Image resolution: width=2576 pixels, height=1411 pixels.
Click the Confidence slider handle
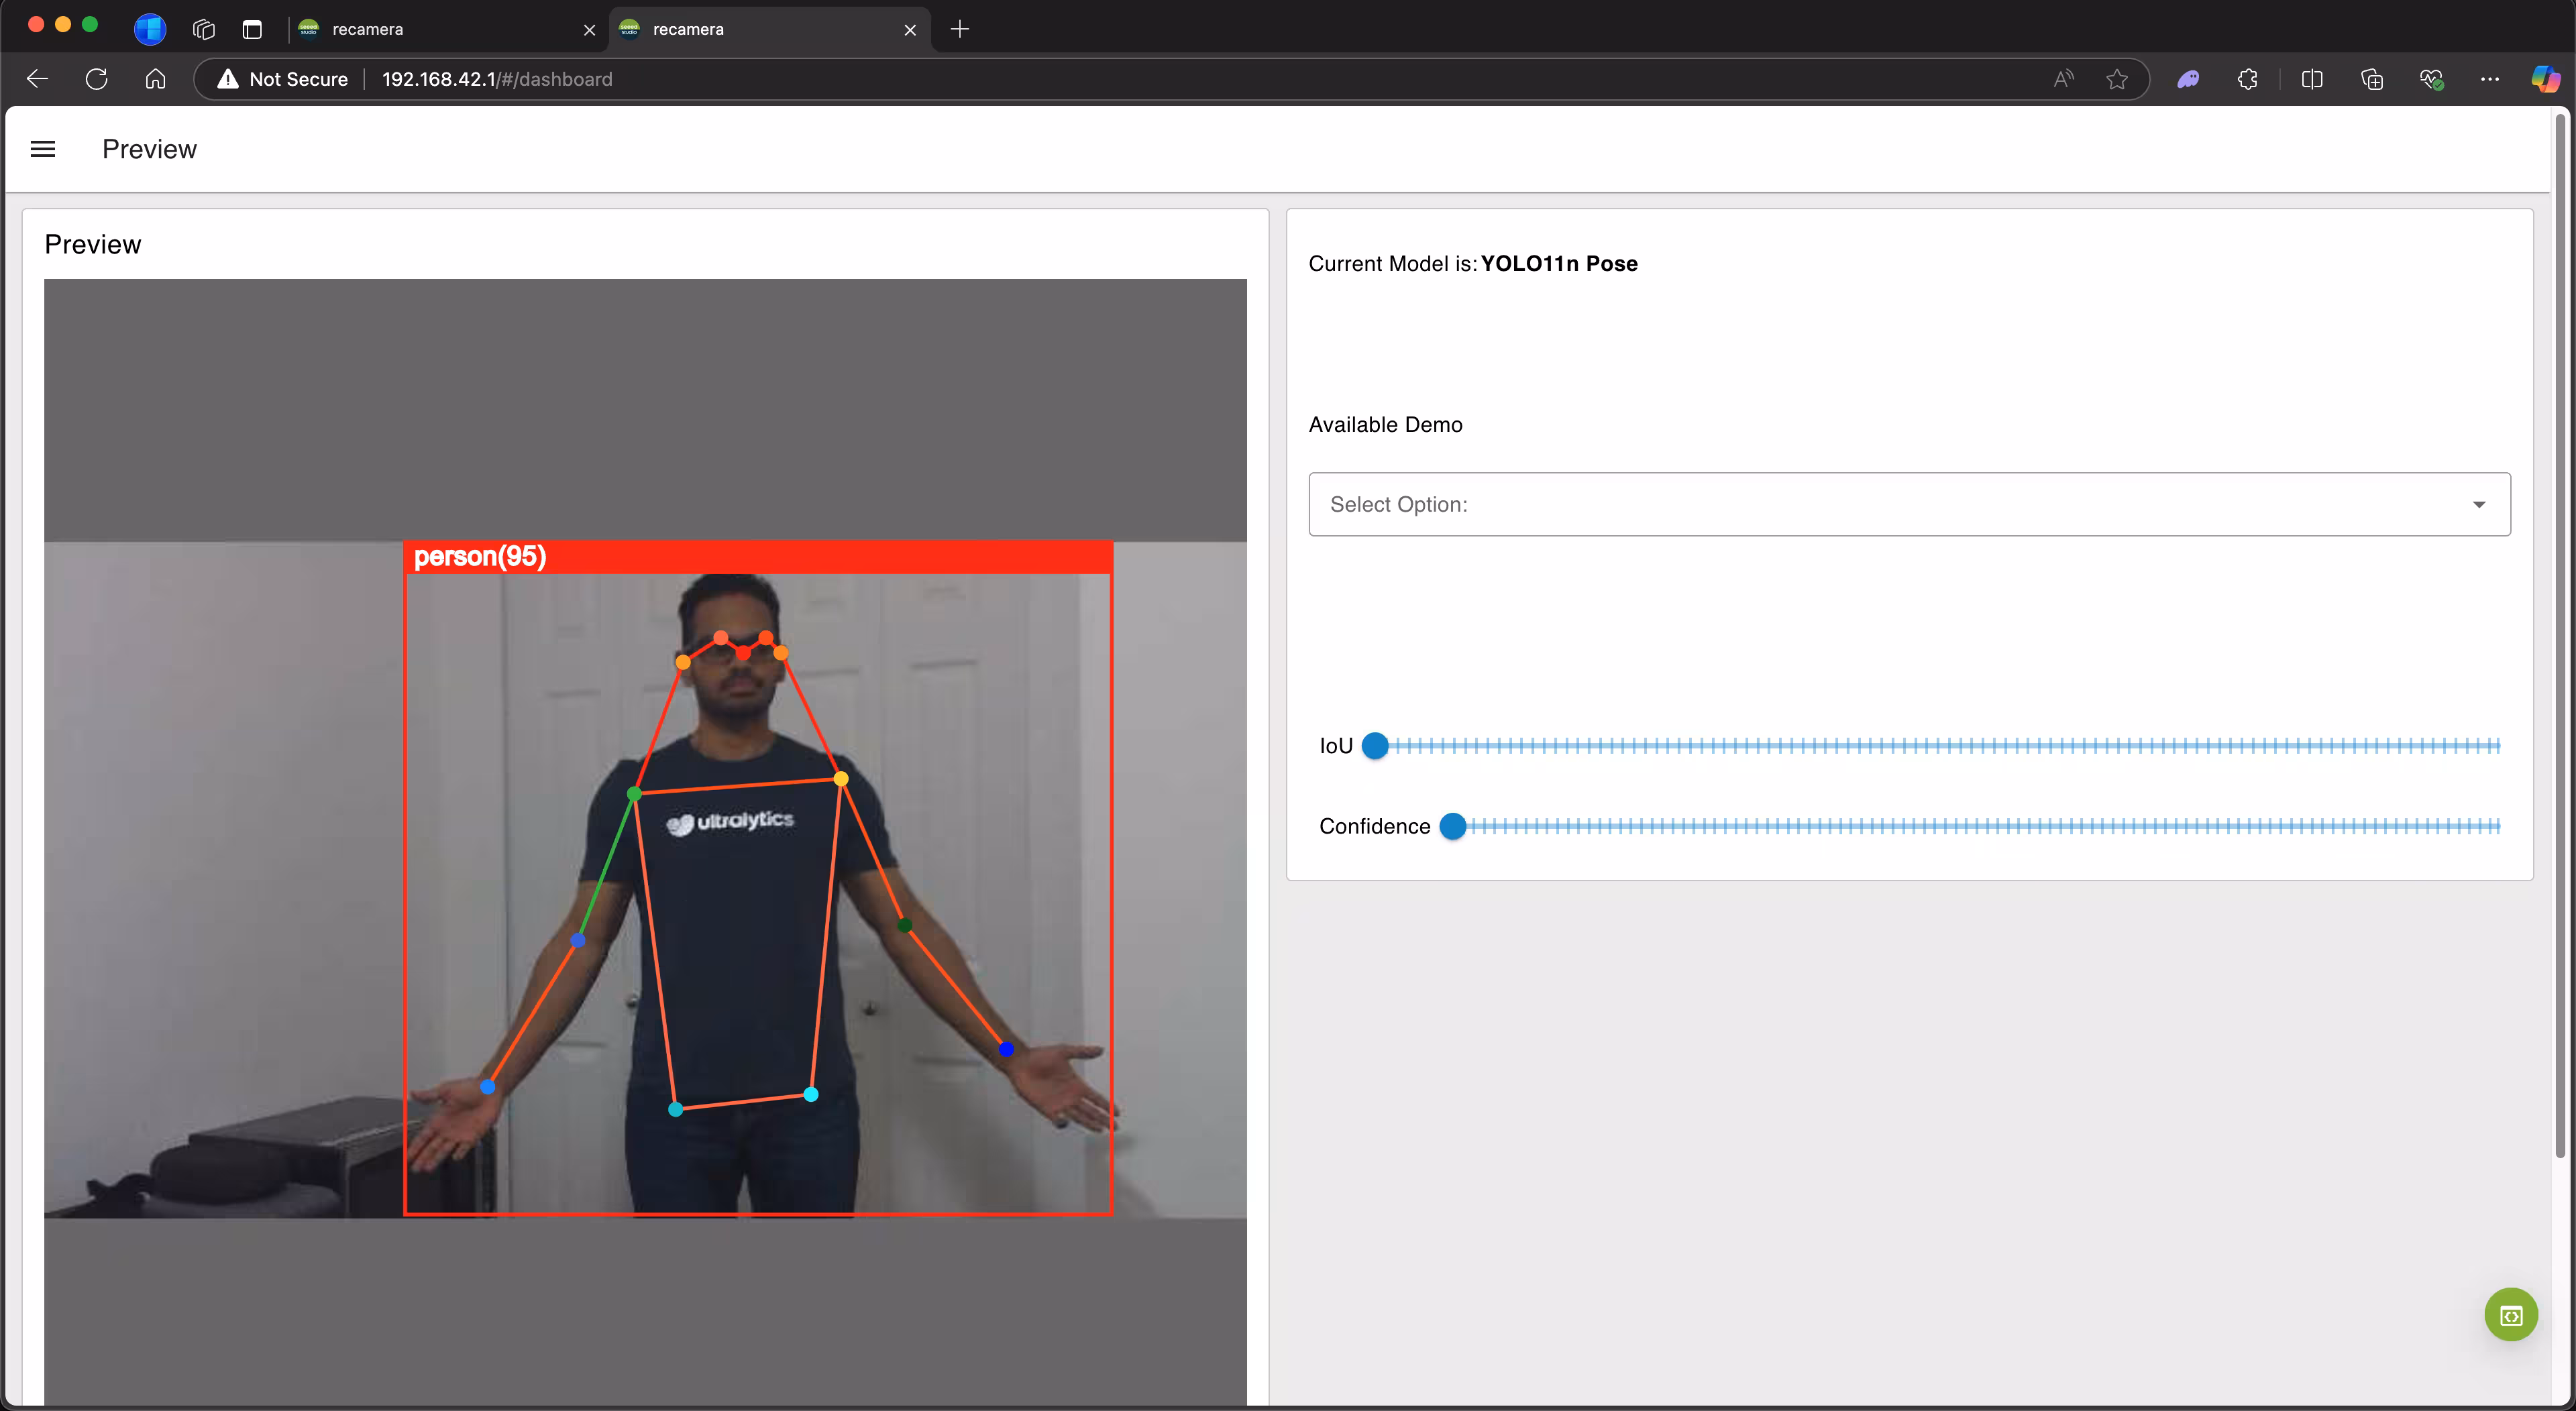pos(1452,826)
